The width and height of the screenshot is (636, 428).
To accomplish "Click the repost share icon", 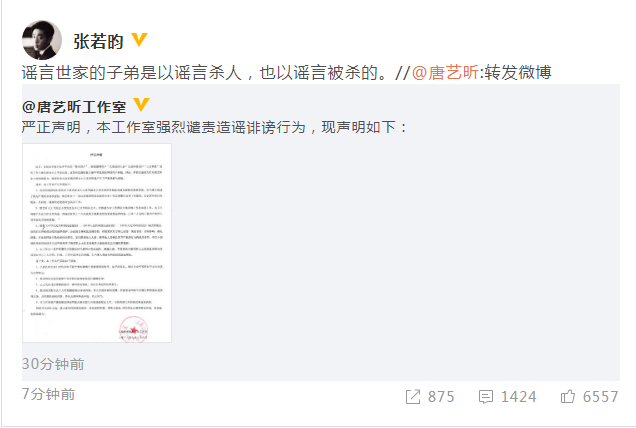I will coord(413,396).
